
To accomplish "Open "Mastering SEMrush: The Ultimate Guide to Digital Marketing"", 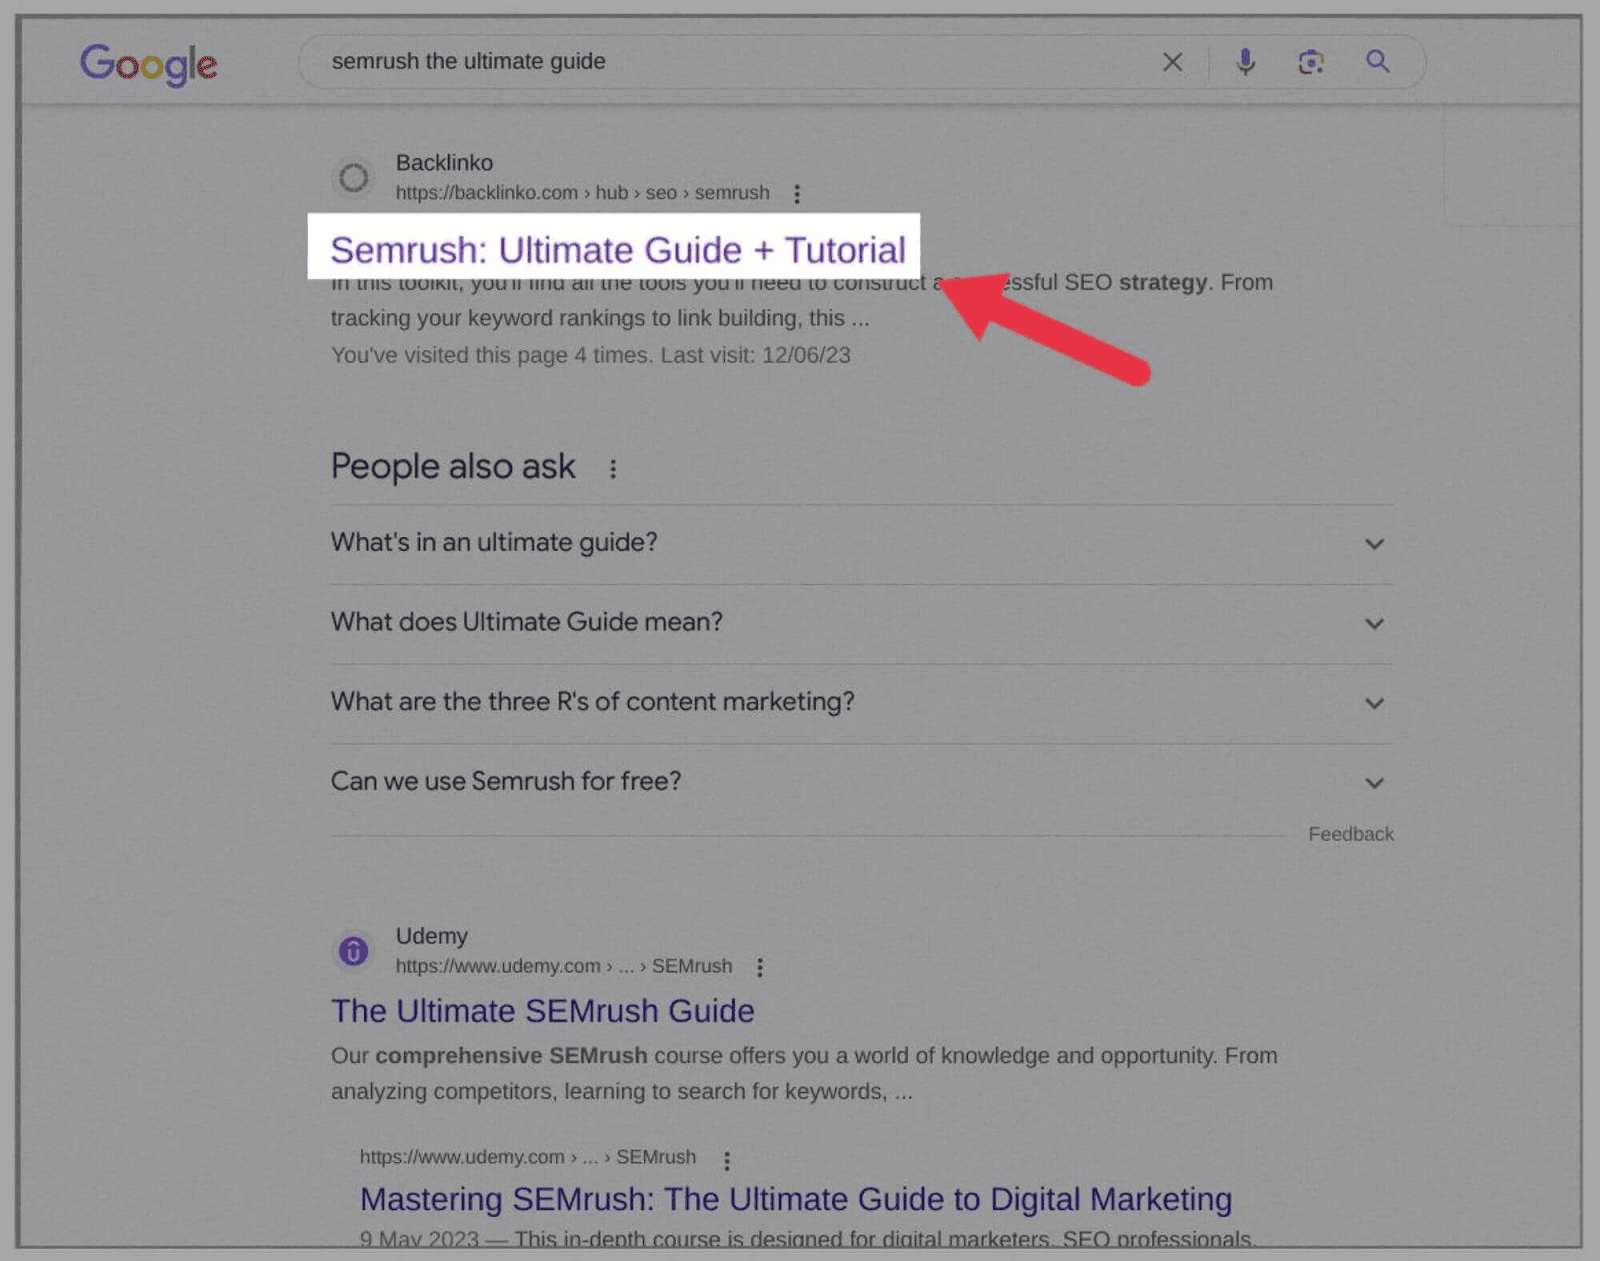I will coord(796,1199).
